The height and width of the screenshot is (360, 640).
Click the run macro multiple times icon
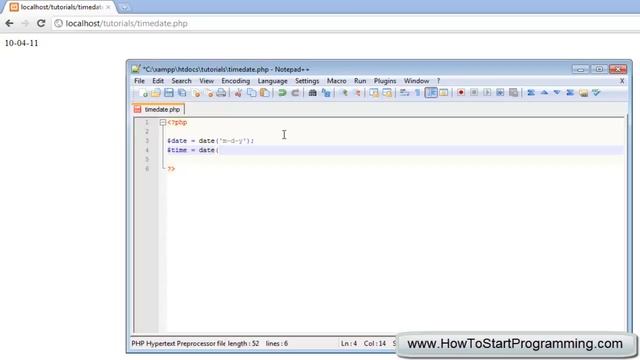500,93
